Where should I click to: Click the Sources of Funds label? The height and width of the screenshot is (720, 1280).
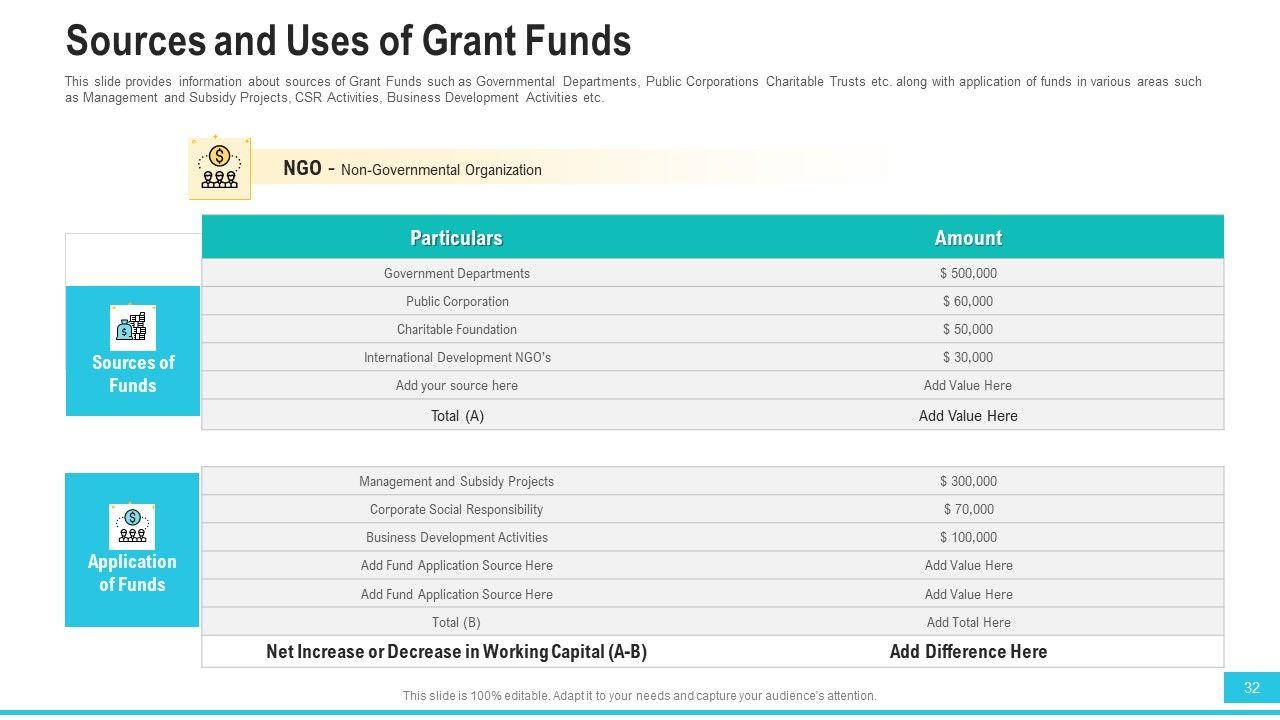[133, 374]
